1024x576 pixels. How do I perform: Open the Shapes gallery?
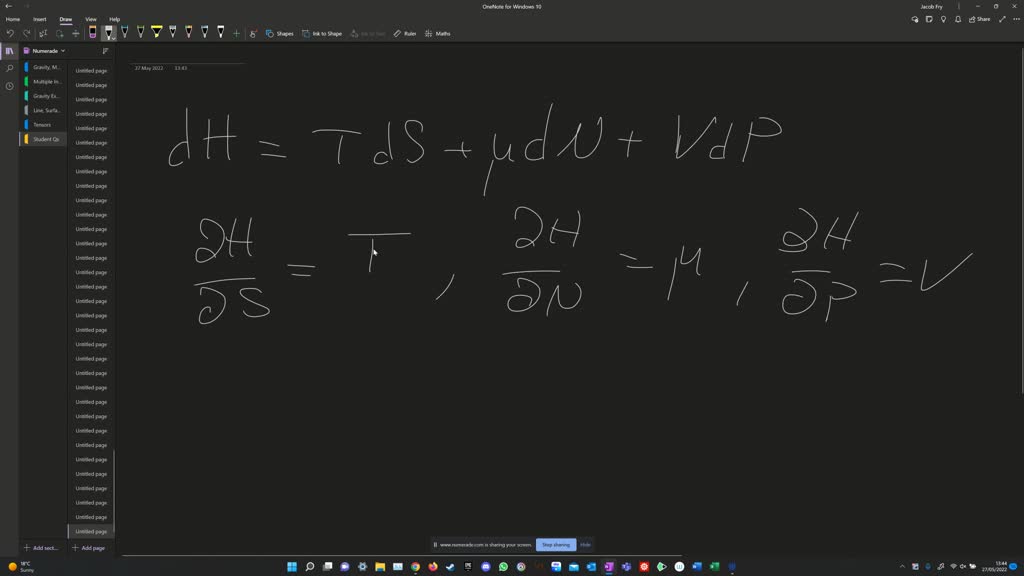(282, 33)
